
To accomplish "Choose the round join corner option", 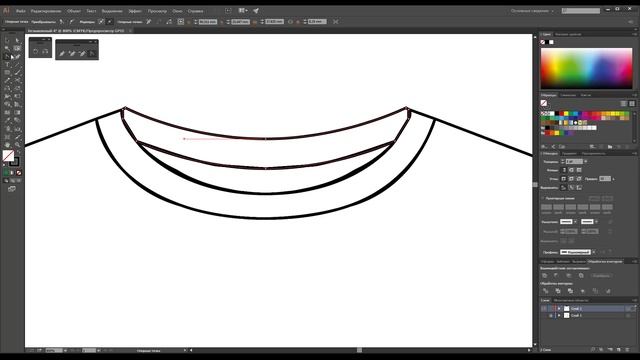I will (571, 179).
